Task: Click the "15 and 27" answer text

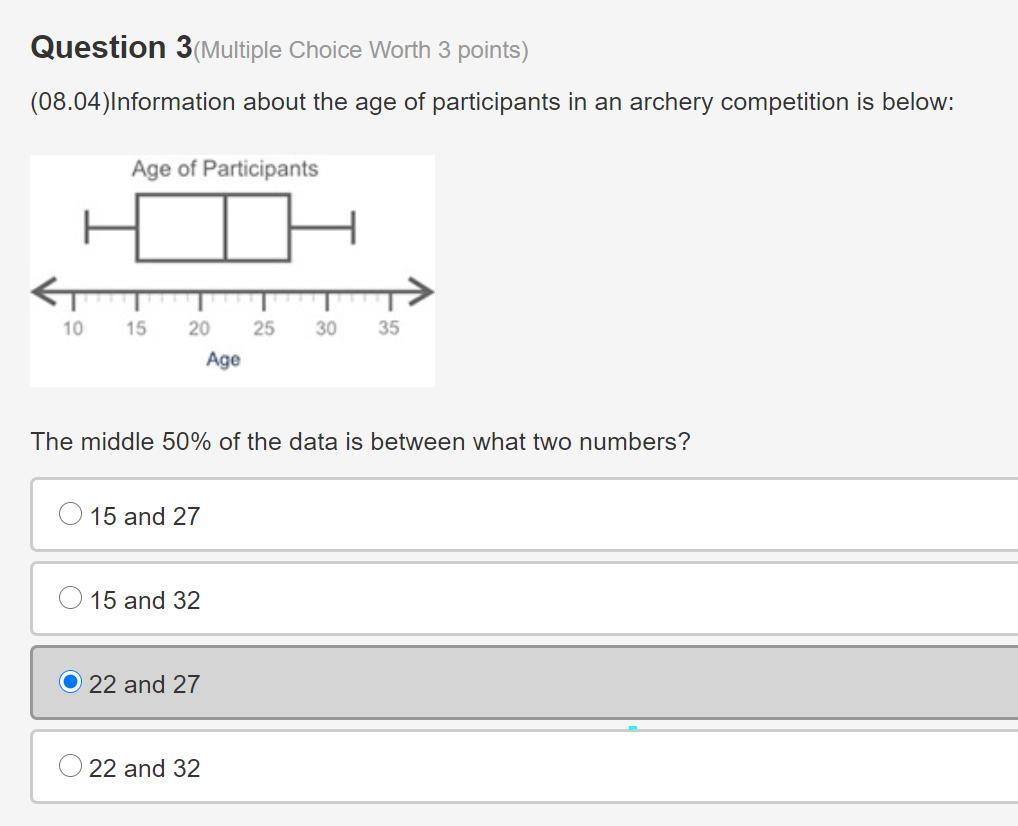Action: [x=145, y=516]
